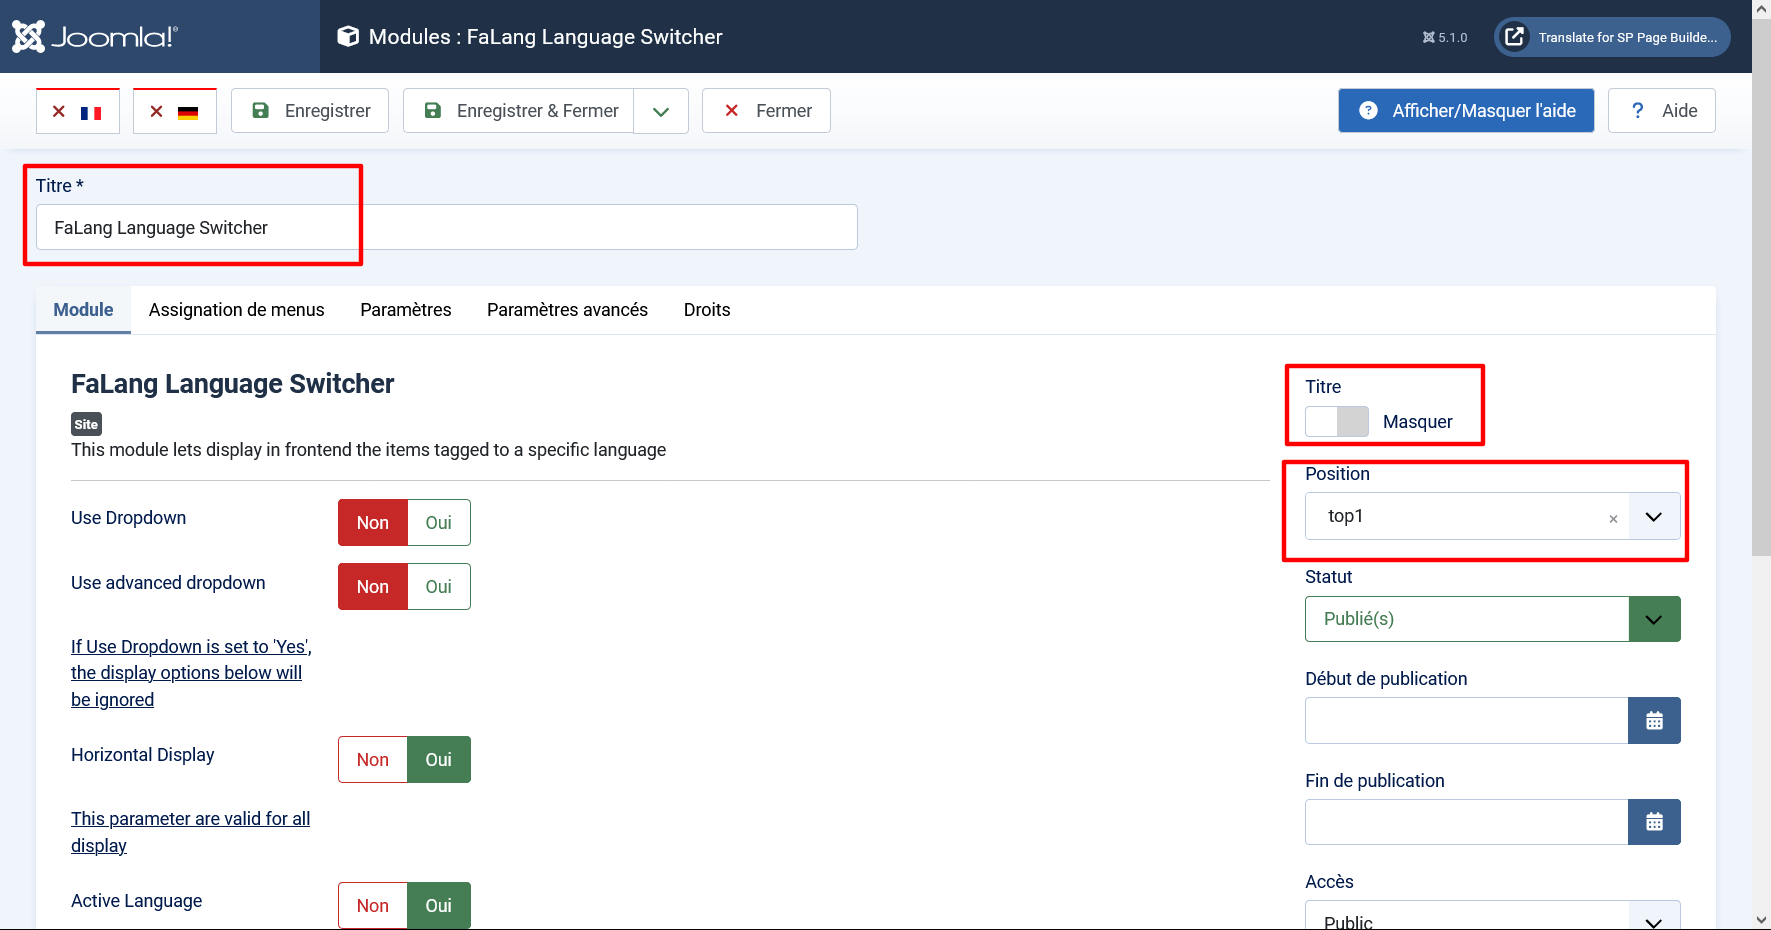Click 'This parameter are valid for all display' link
Viewport: 1771px width, 930px height.
(x=190, y=832)
